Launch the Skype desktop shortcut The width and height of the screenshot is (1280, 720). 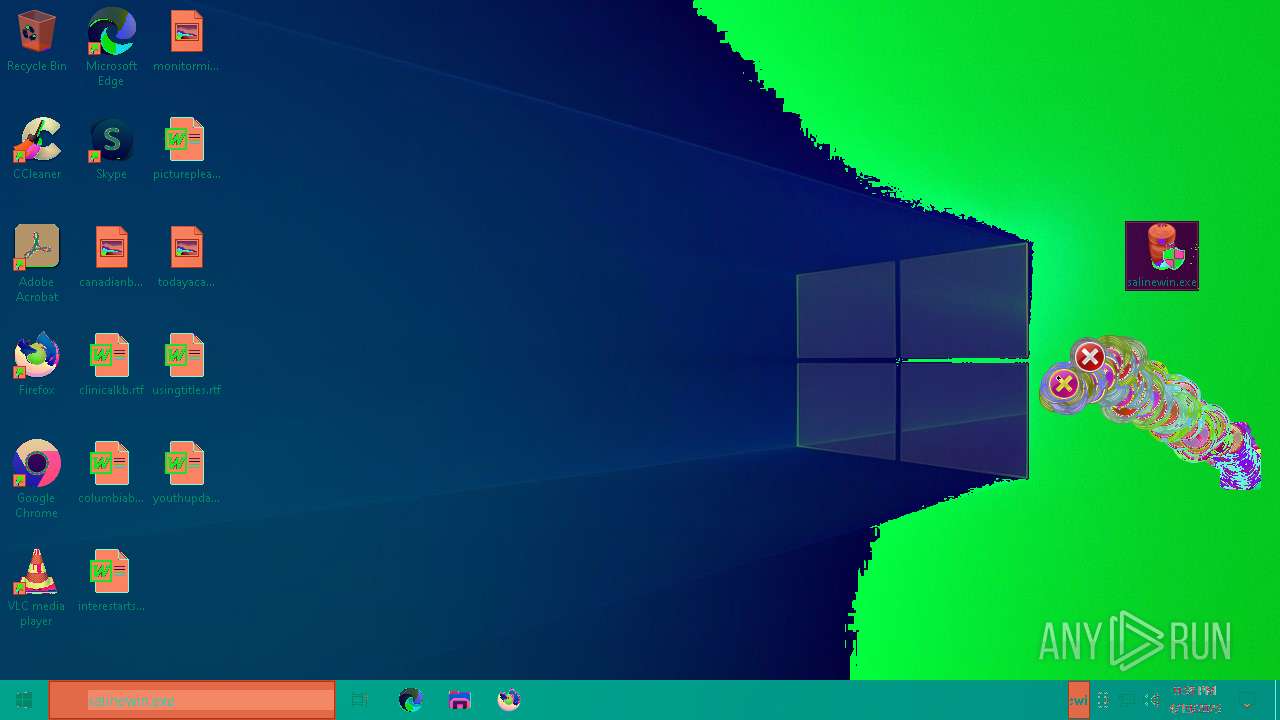tap(111, 149)
